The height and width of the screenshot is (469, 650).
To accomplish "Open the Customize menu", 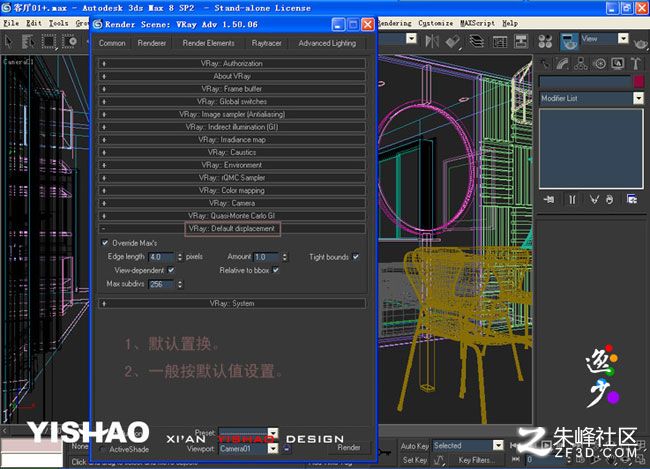I will tap(435, 23).
